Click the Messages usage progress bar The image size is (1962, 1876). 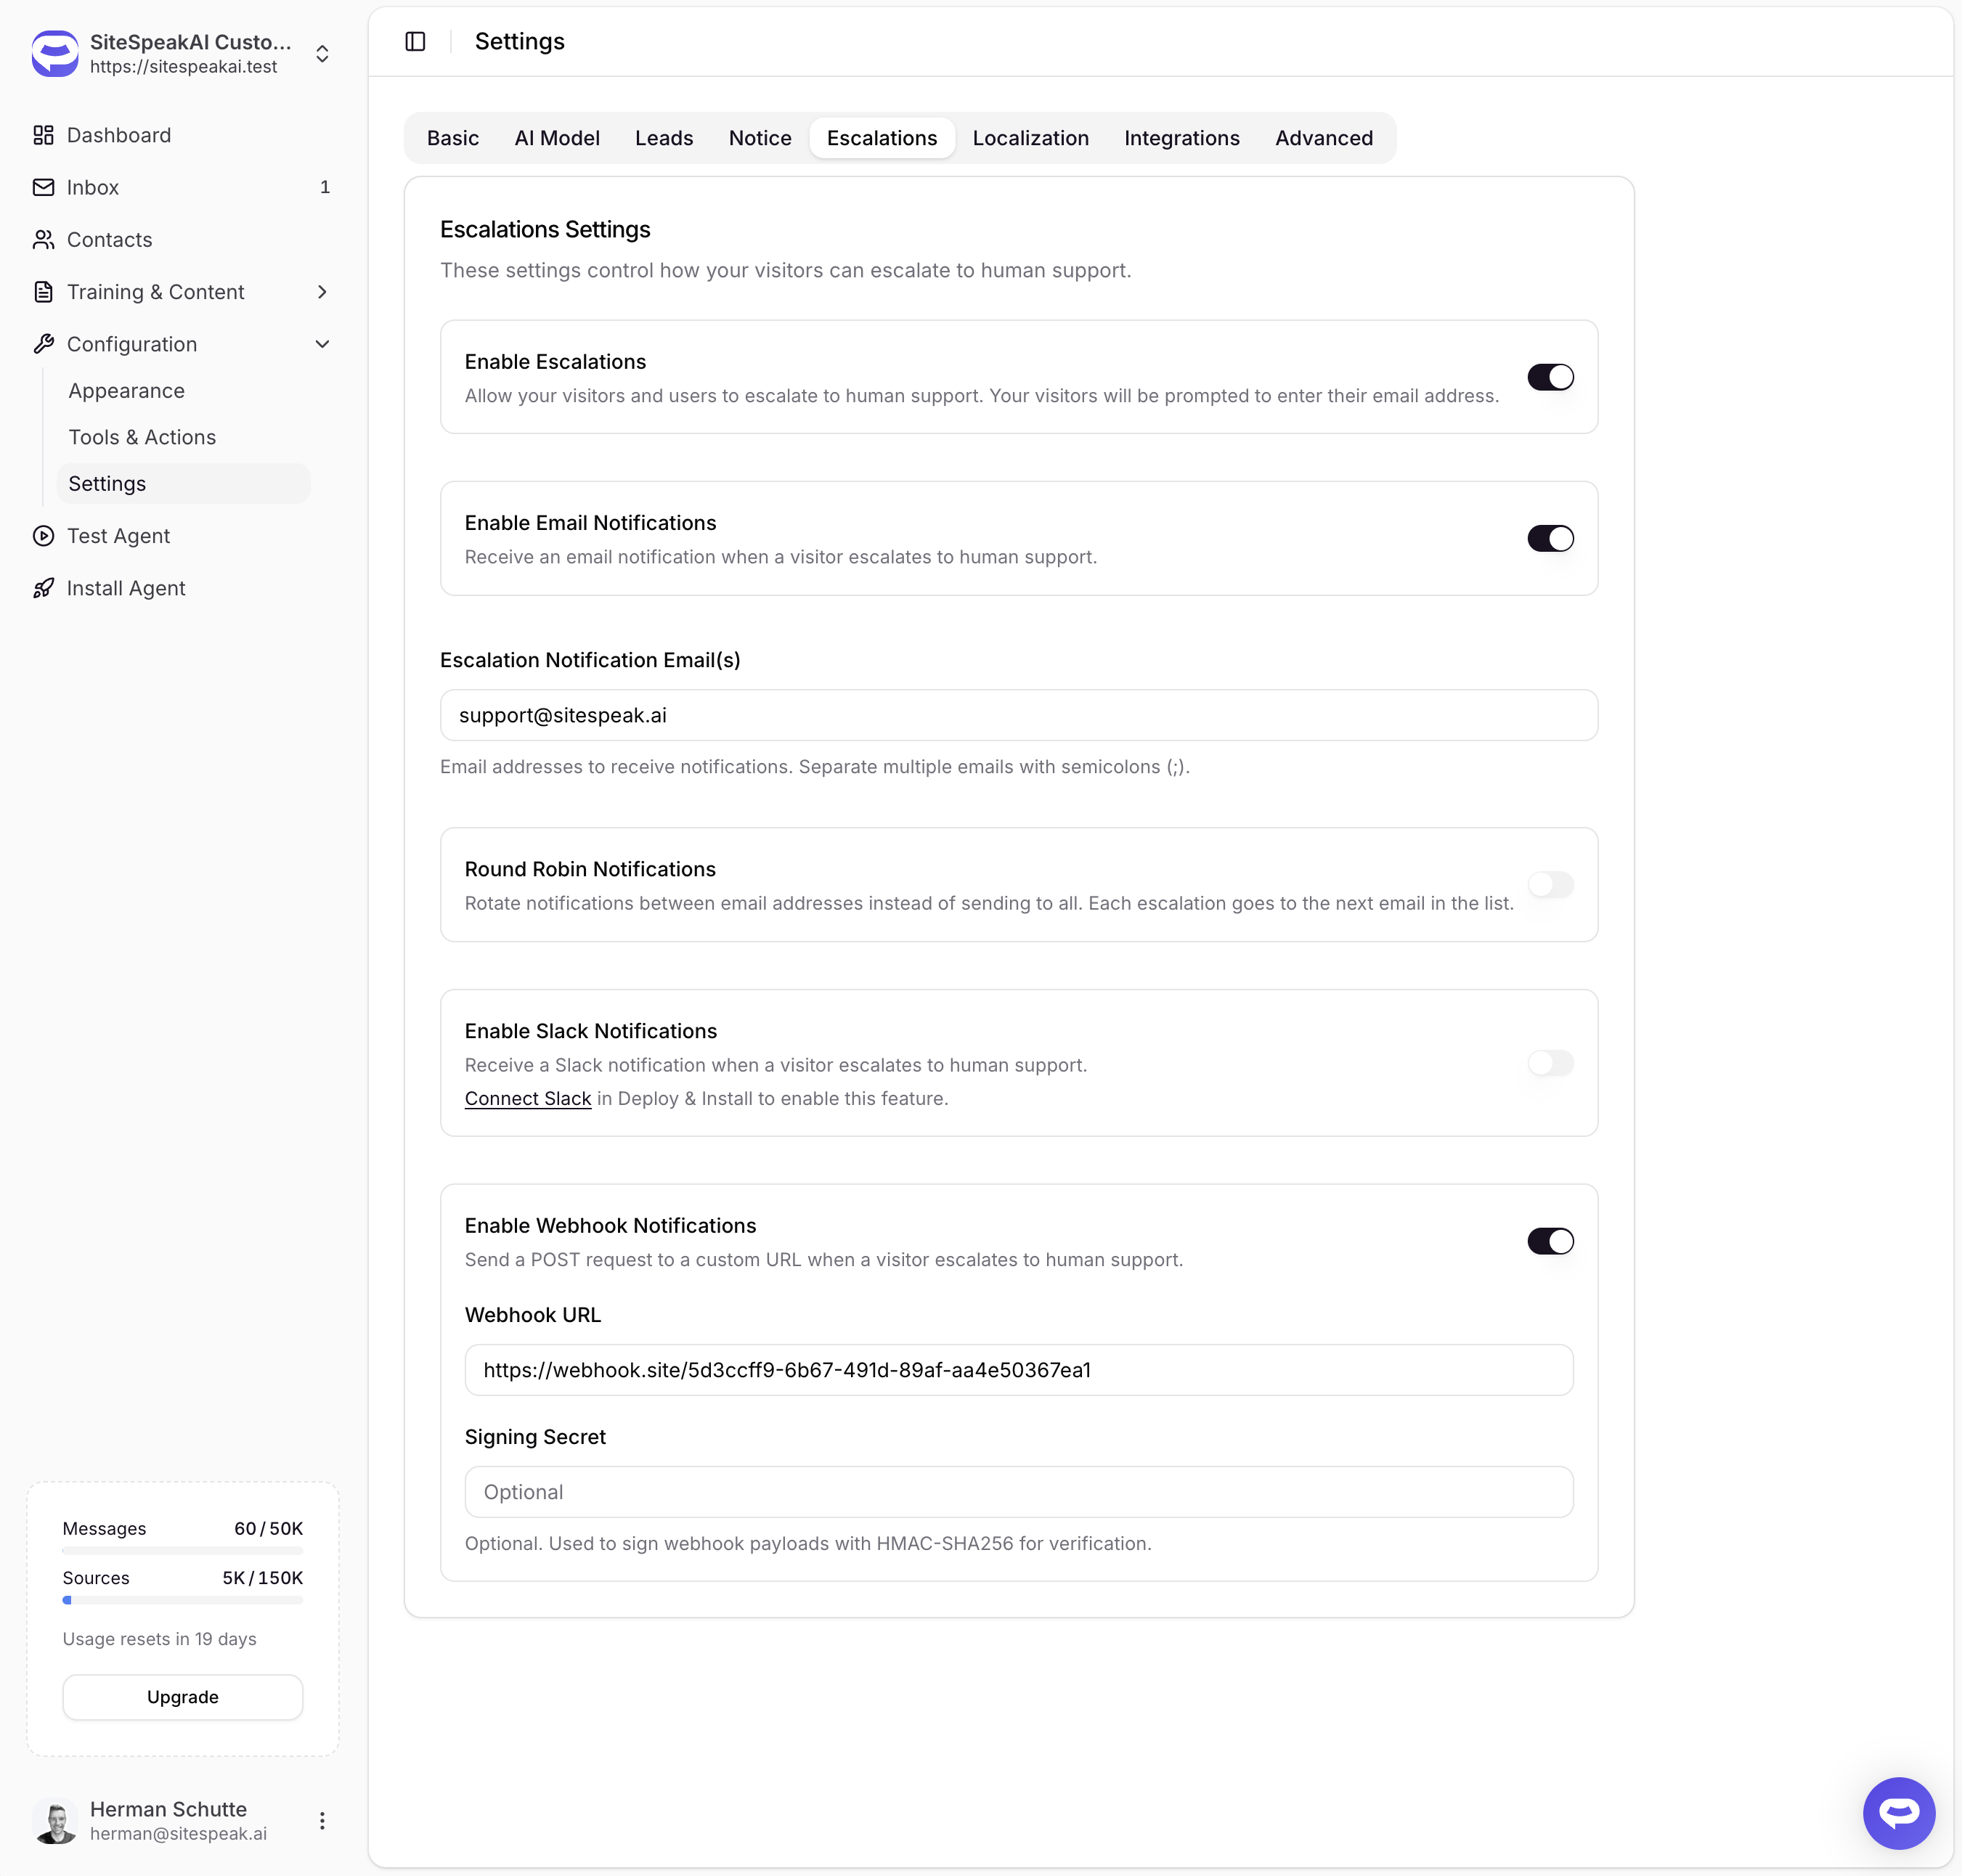coord(183,1551)
